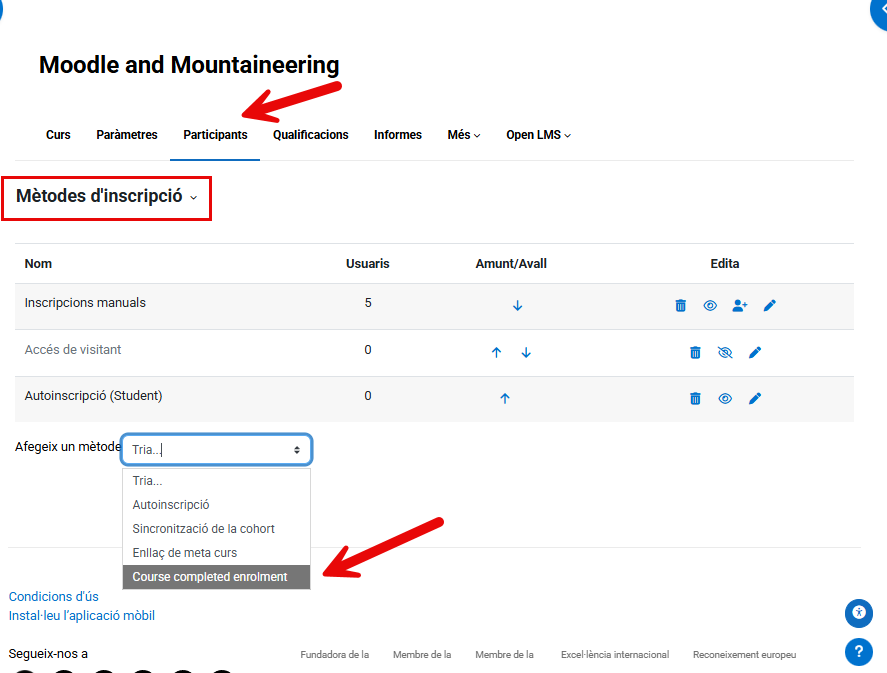Open the accessibility tools button
This screenshot has width=887, height=673.
[858, 612]
